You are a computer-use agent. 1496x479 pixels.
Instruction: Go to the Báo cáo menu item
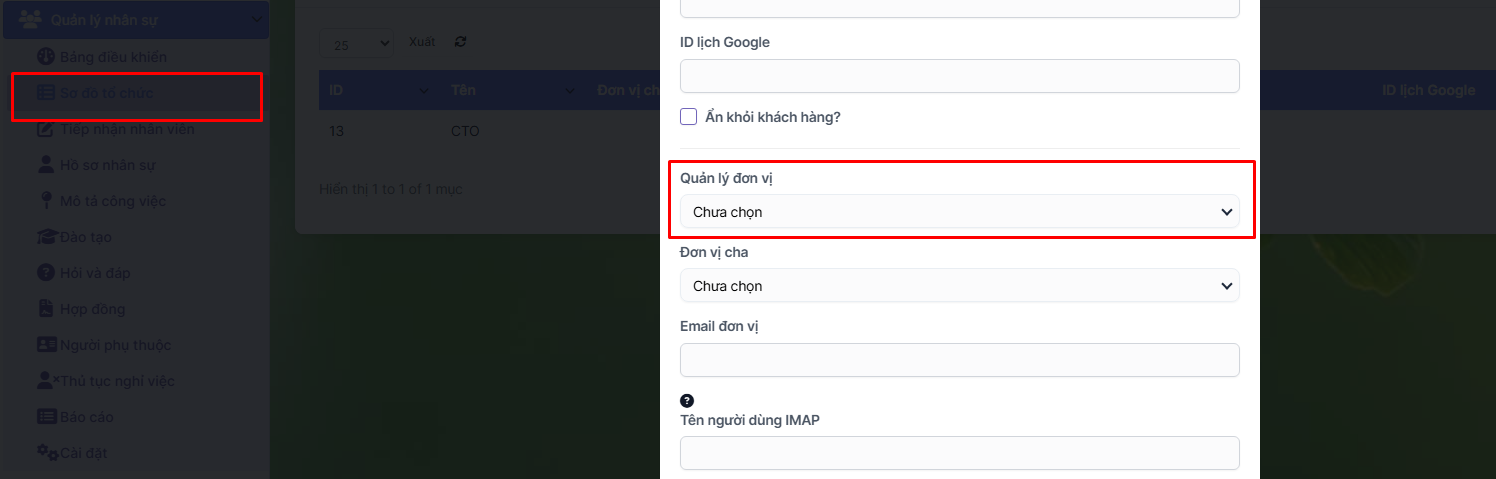click(86, 417)
